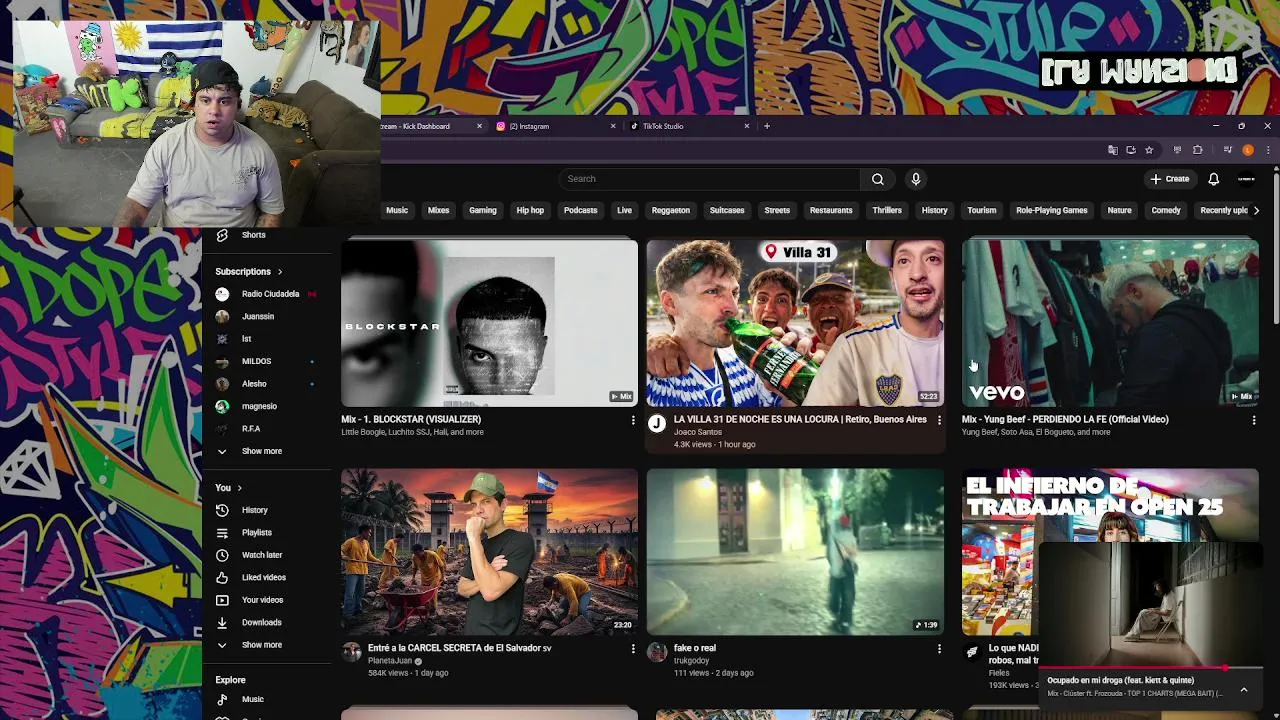The image size is (1280, 720).
Task: Open the browser extensions puzzle icon
Action: 1197,150
